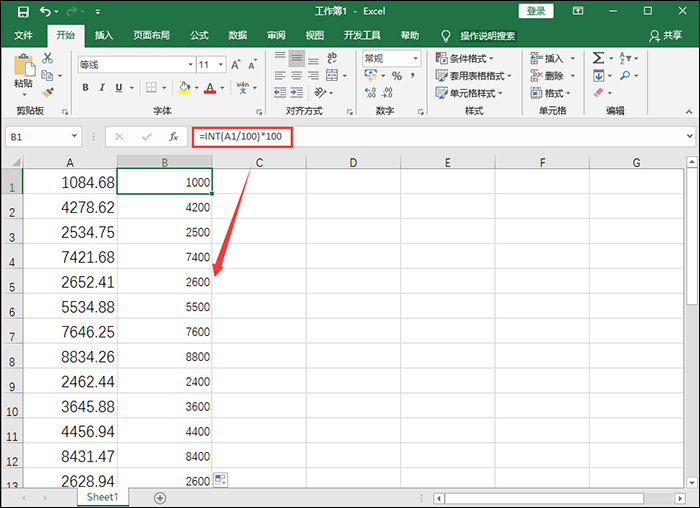Open the 条件格式 dropdown
The width and height of the screenshot is (700, 508).
[465, 58]
